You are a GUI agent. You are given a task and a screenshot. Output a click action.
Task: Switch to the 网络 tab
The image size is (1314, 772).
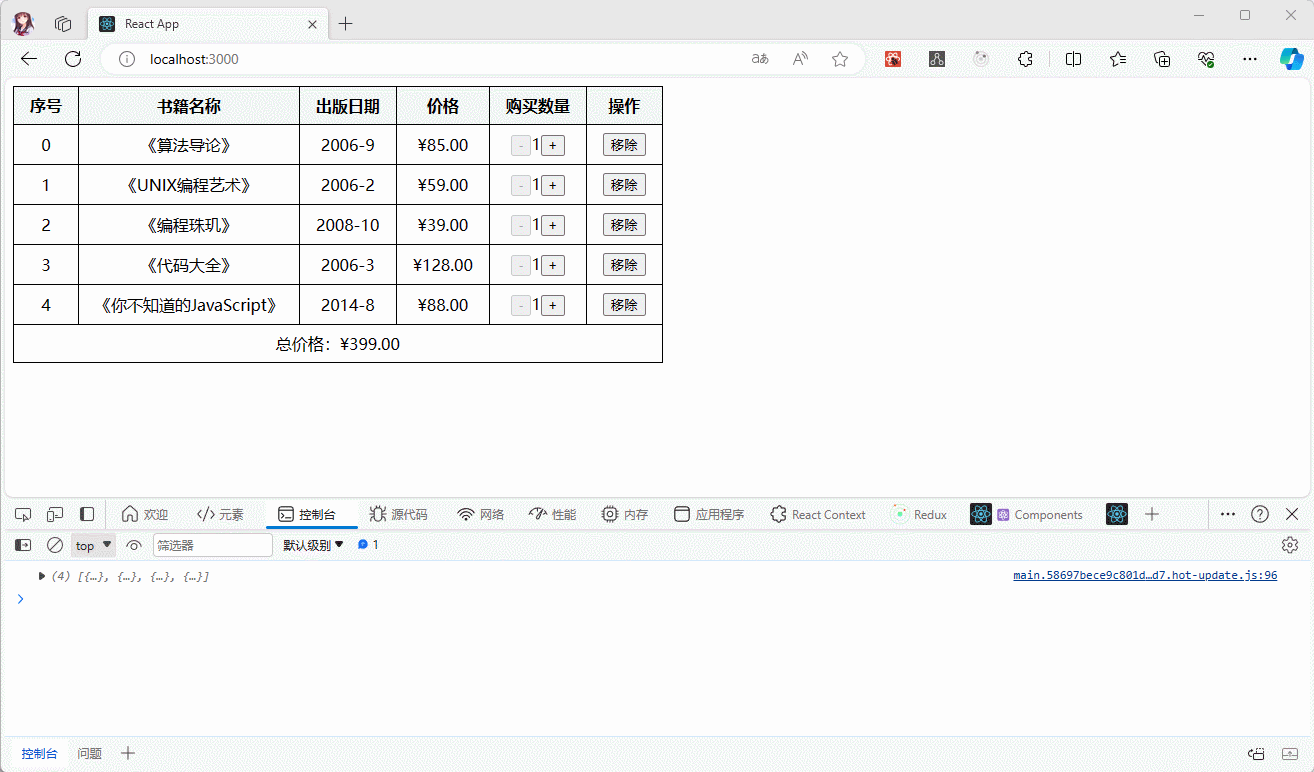click(481, 514)
